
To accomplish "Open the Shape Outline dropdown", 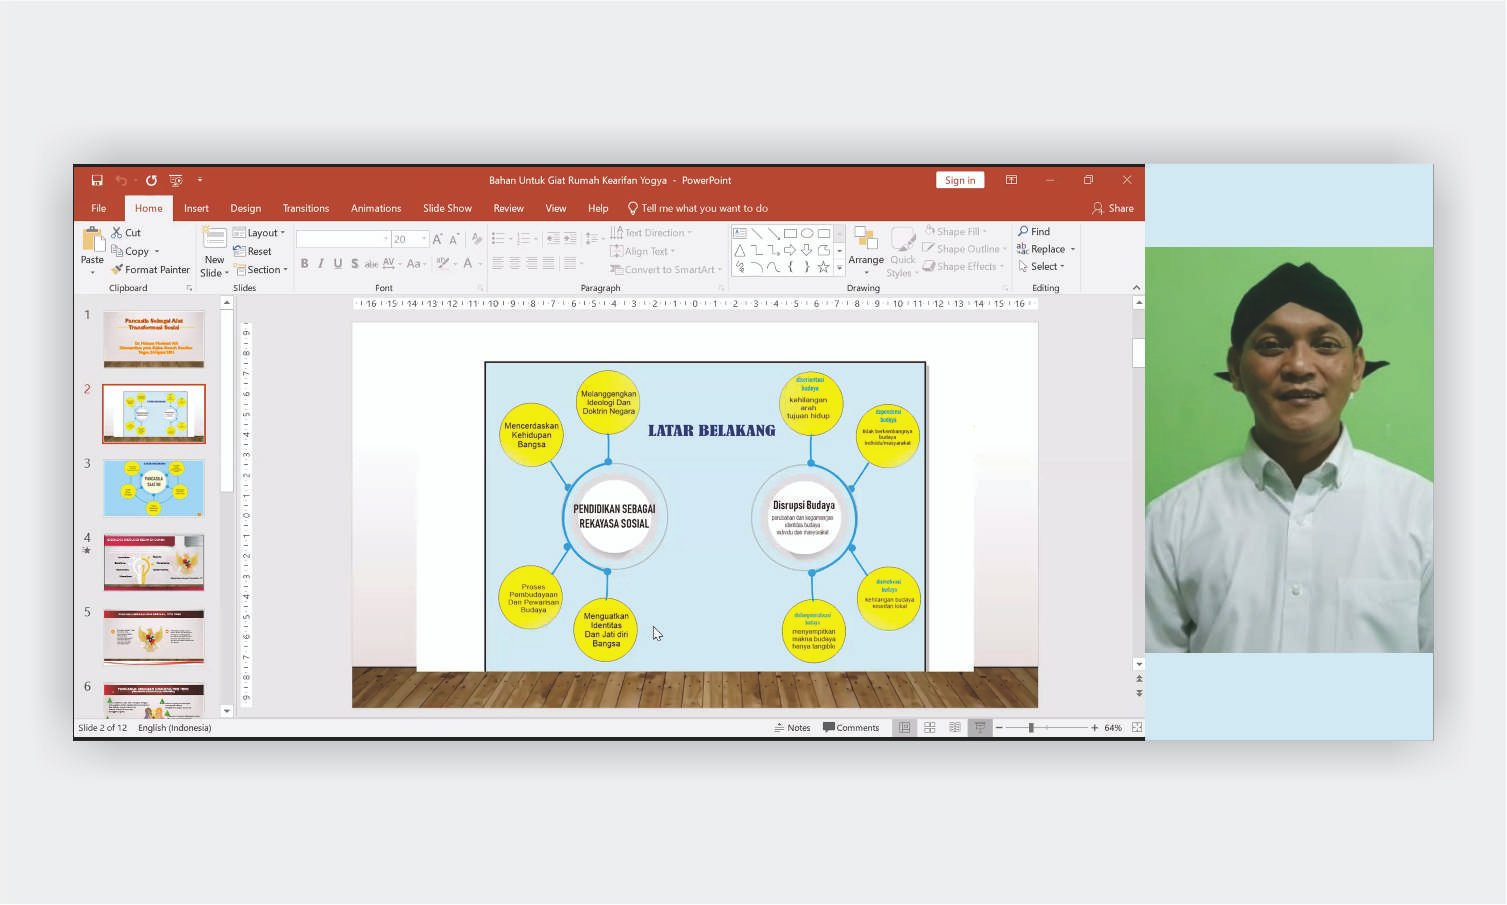I will click(966, 249).
